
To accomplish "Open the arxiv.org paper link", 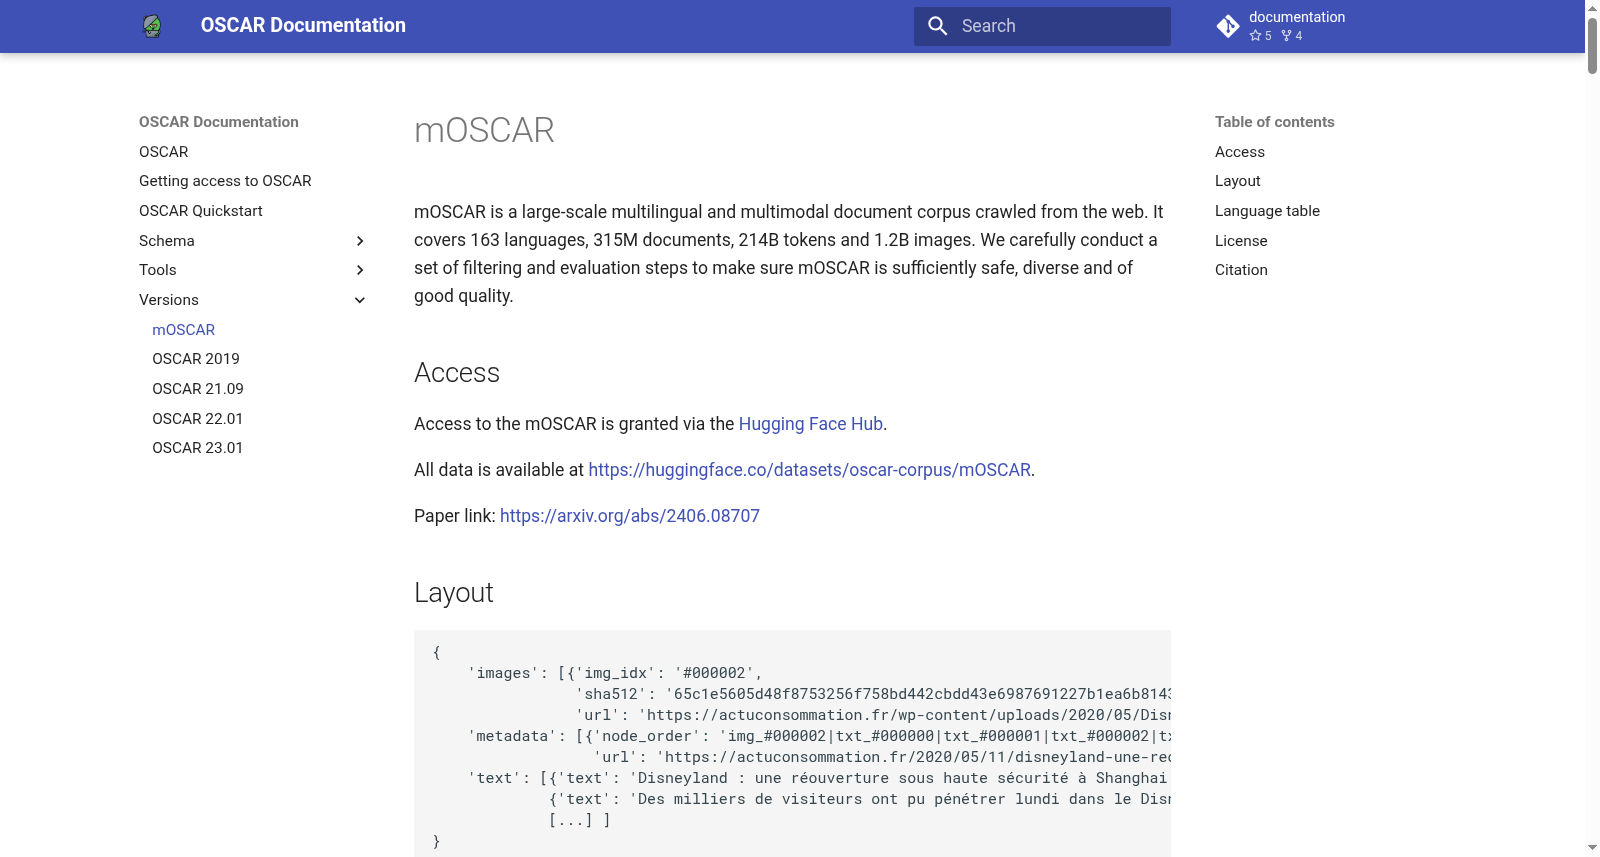I will pyautogui.click(x=630, y=516).
